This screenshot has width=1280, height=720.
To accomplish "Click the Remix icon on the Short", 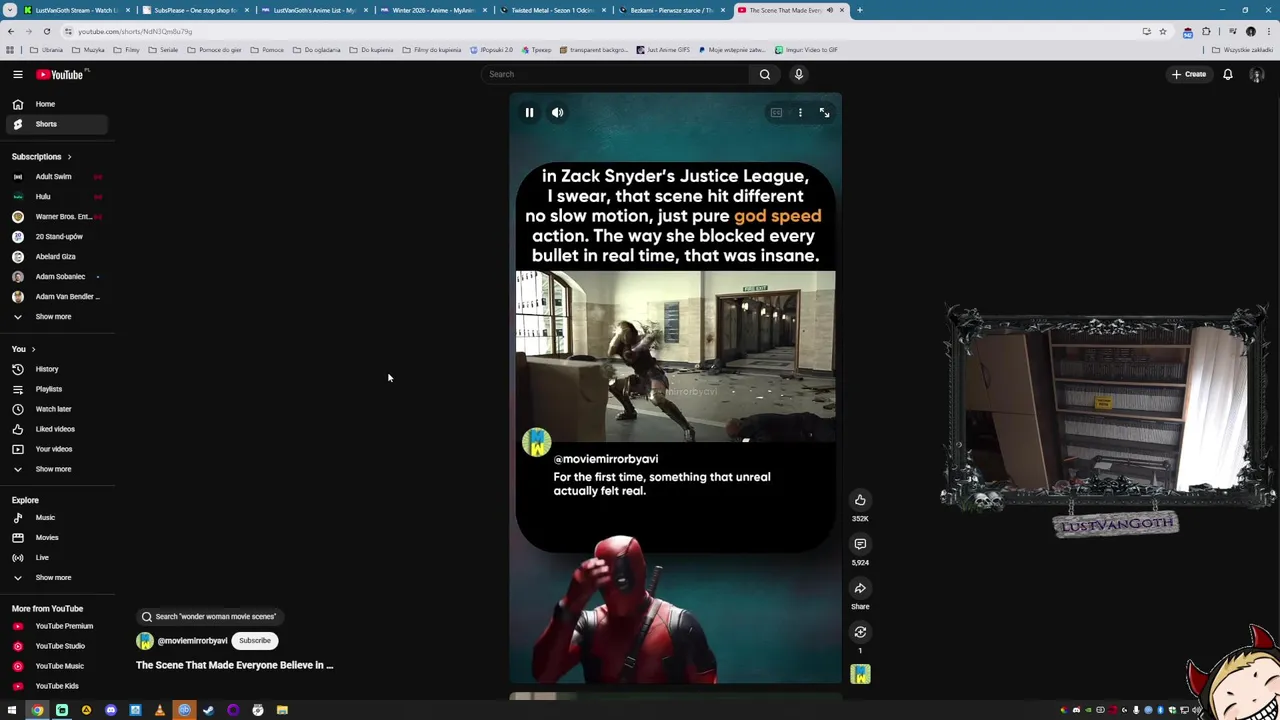I will 860,632.
